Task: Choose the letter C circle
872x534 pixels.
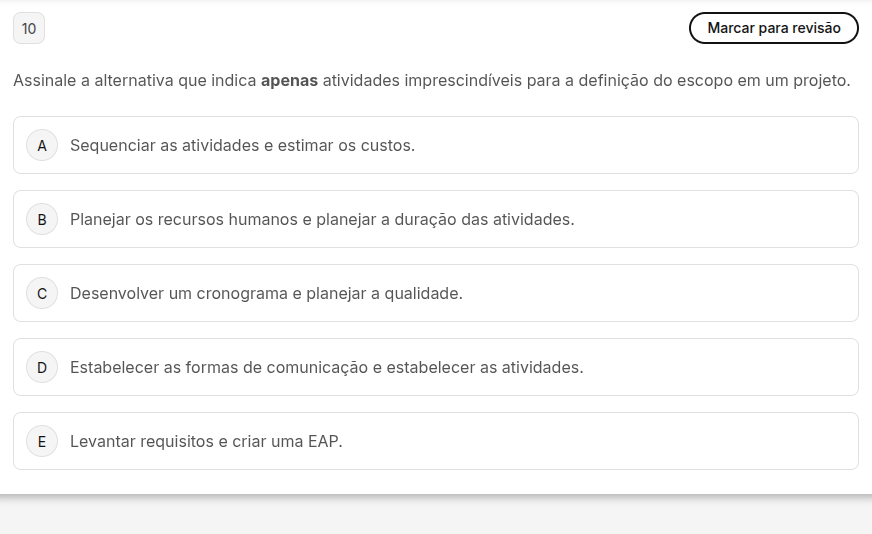Action: point(42,293)
